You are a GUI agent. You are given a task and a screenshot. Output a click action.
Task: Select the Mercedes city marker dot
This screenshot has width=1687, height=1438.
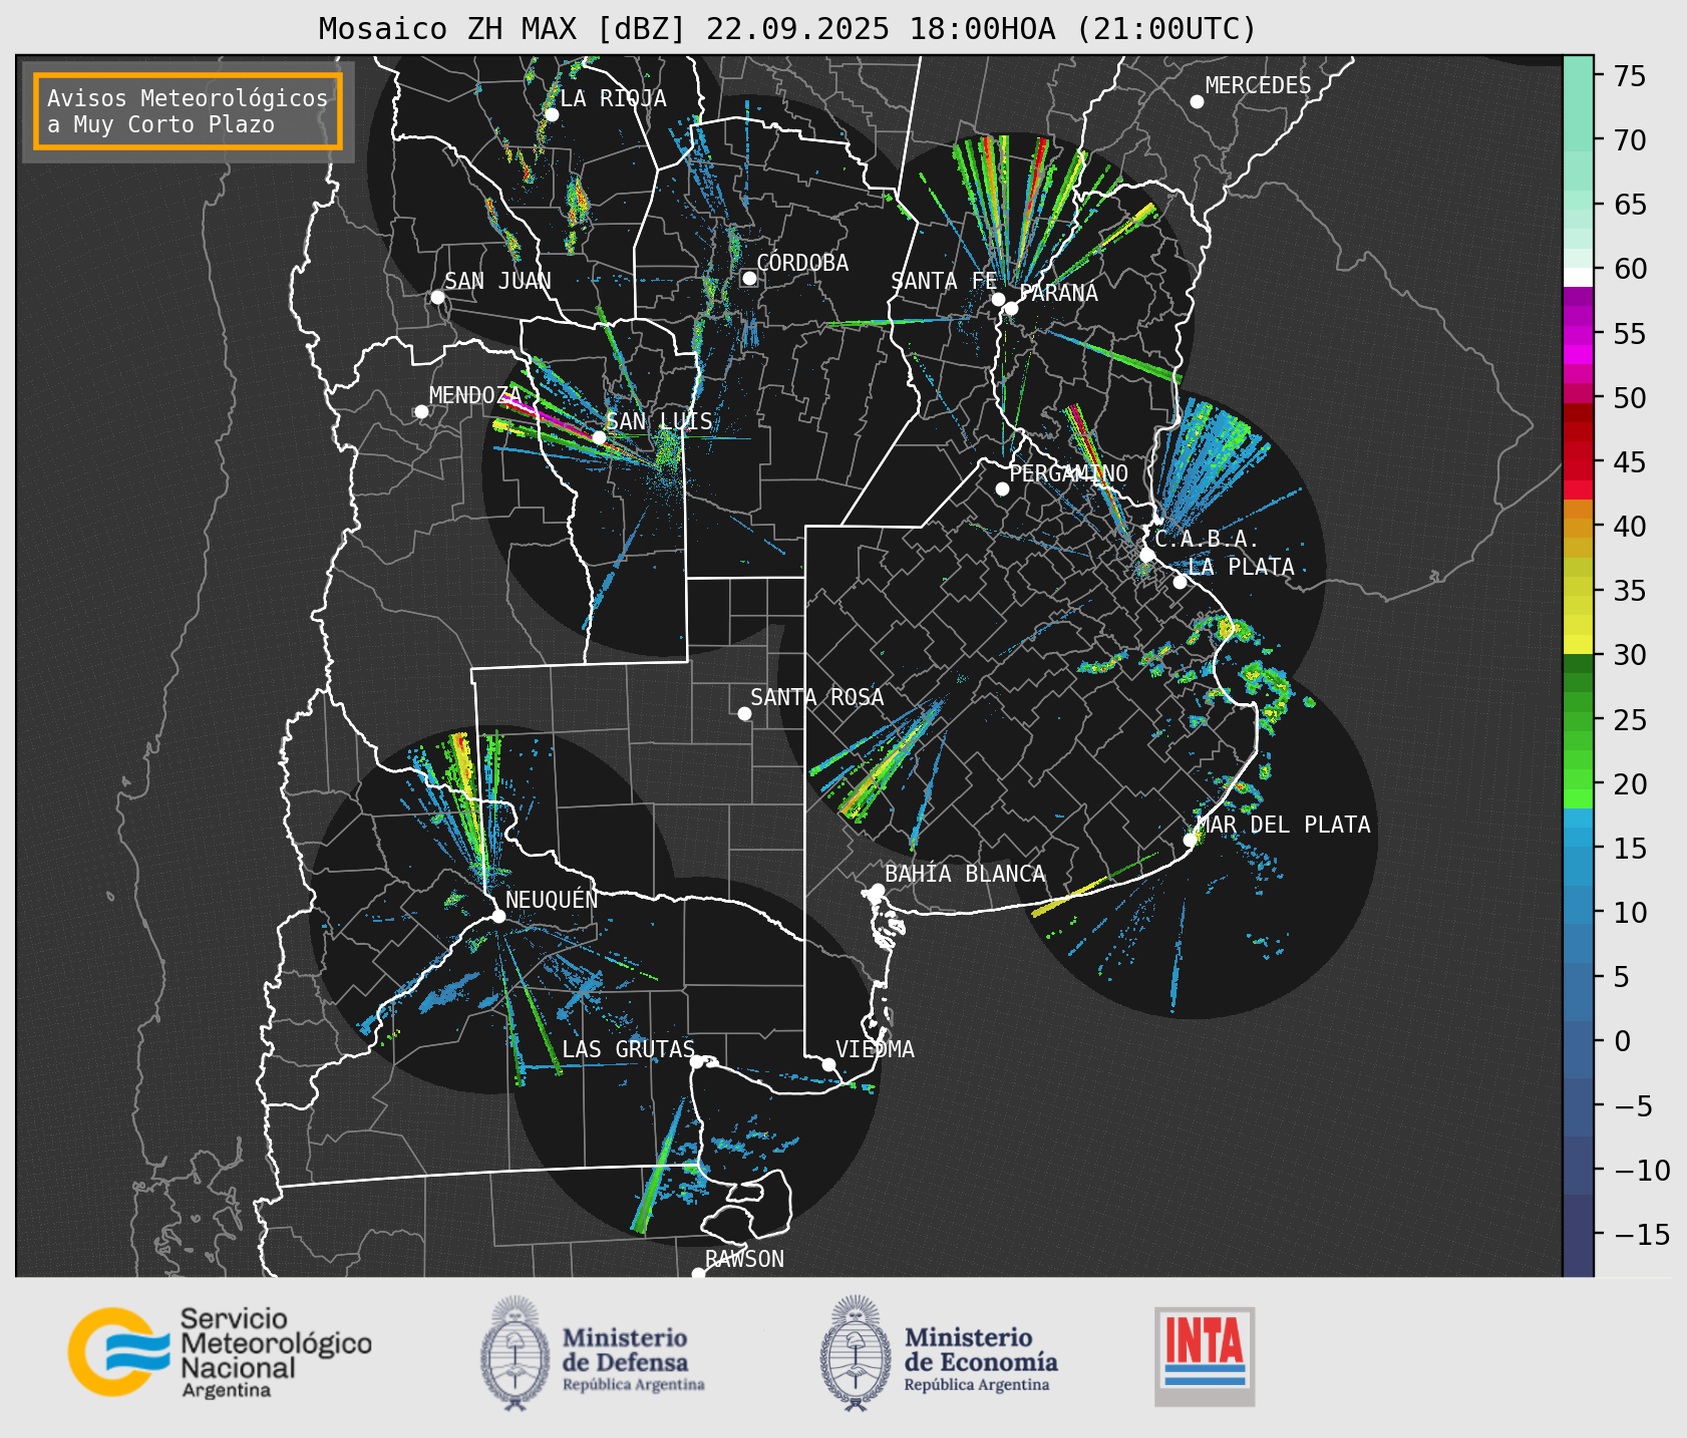click(1196, 102)
